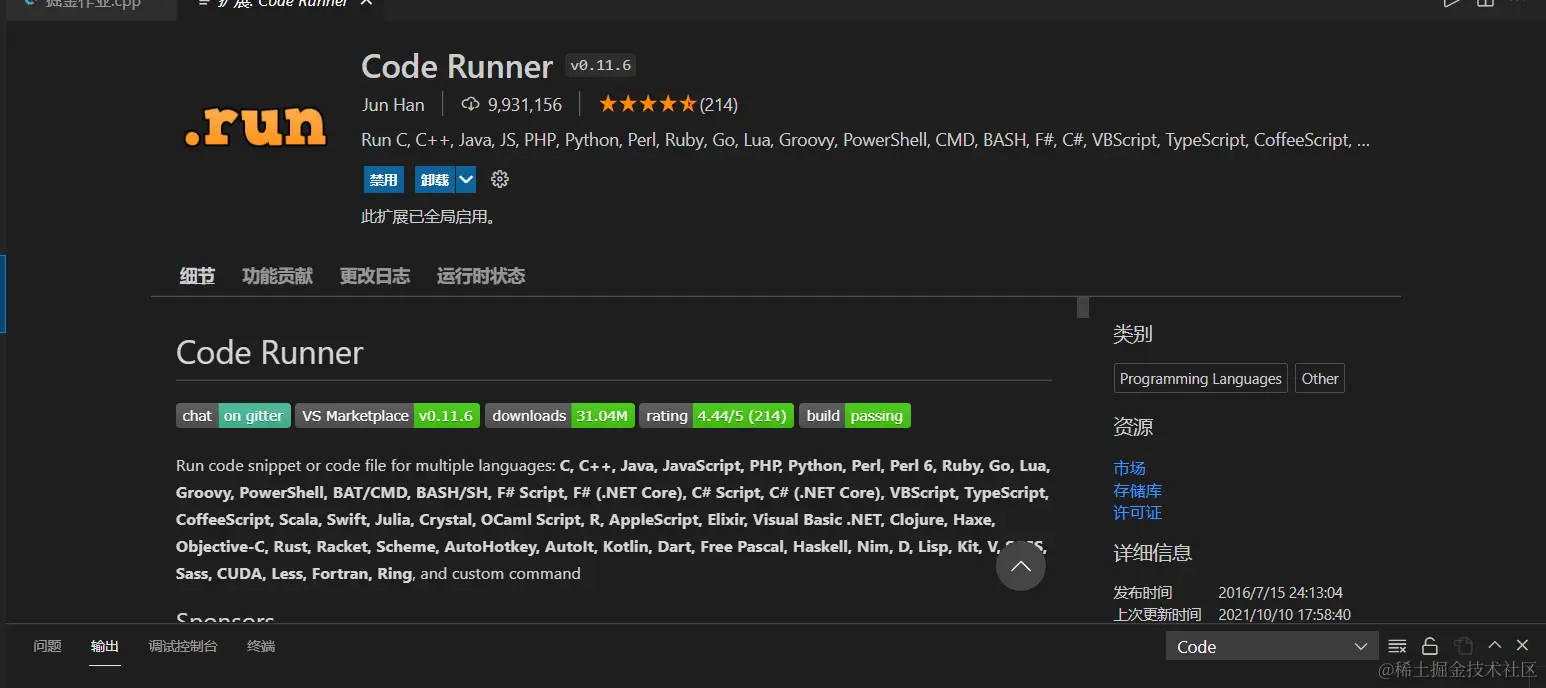Clear the output panel
Screen dimensions: 1546x688
tap(1398, 646)
